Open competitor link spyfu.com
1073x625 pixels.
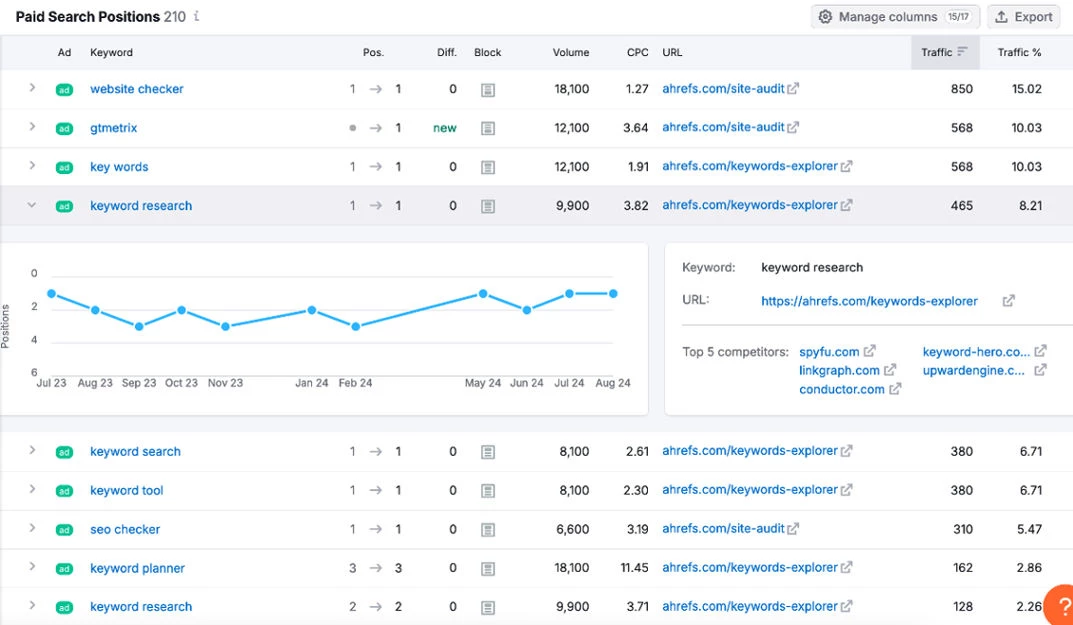[x=829, y=352]
